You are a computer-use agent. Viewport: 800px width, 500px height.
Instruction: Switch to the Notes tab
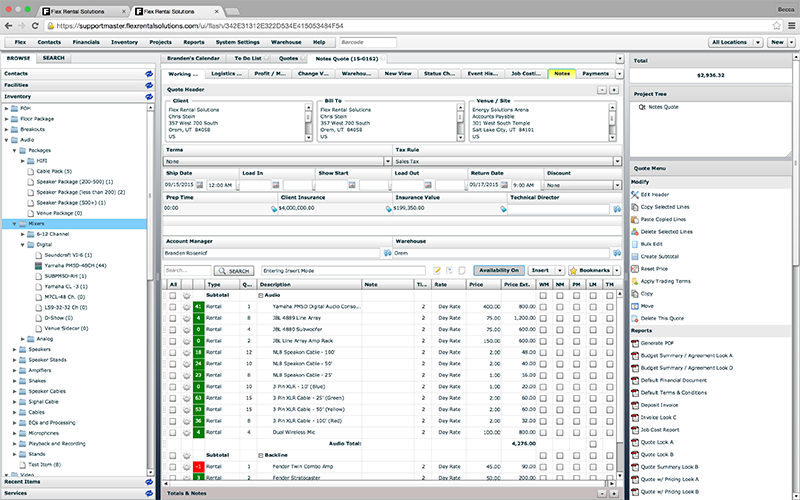(562, 73)
